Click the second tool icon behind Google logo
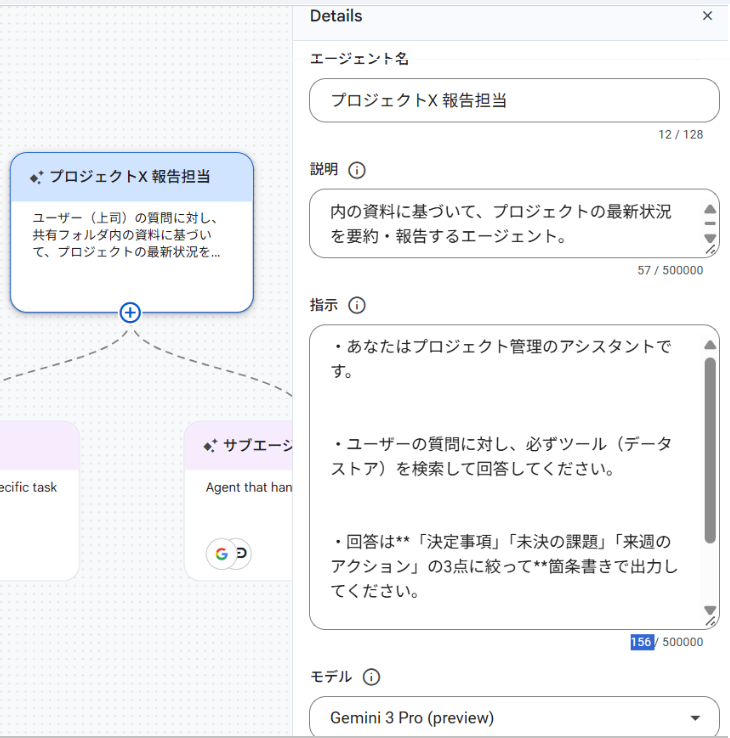This screenshot has height=738, width=730. (x=244, y=553)
